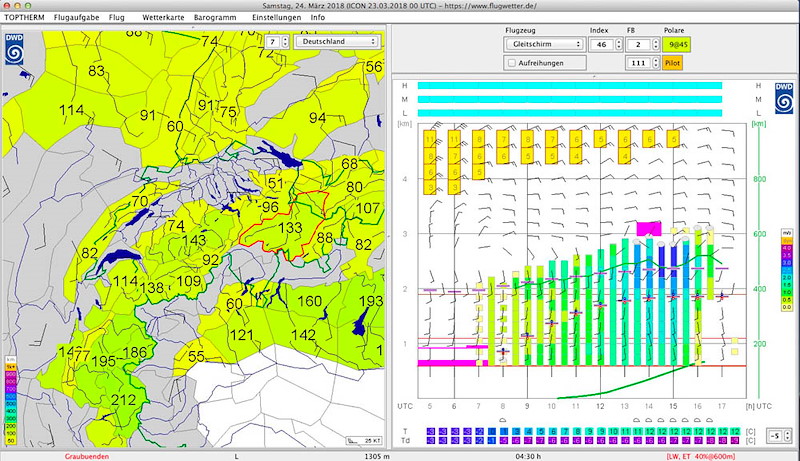Click the FB value field 2
The height and width of the screenshot is (461, 800).
click(638, 44)
